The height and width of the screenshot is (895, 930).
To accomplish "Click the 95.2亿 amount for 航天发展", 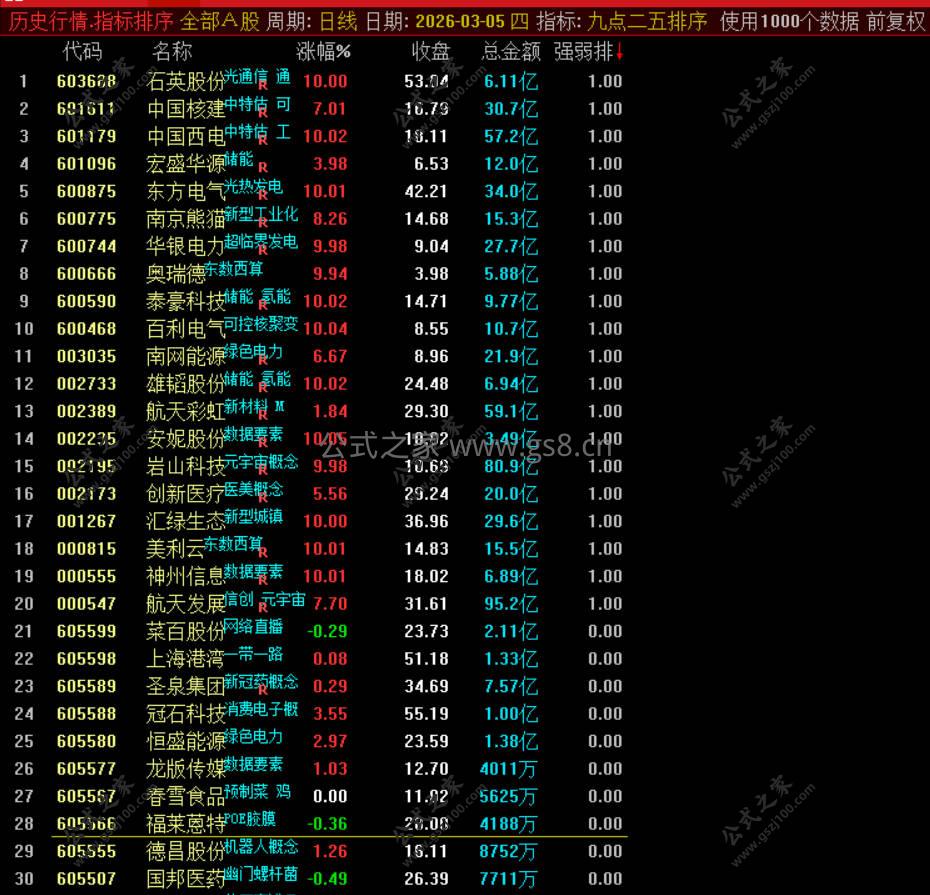I will click(x=511, y=604).
